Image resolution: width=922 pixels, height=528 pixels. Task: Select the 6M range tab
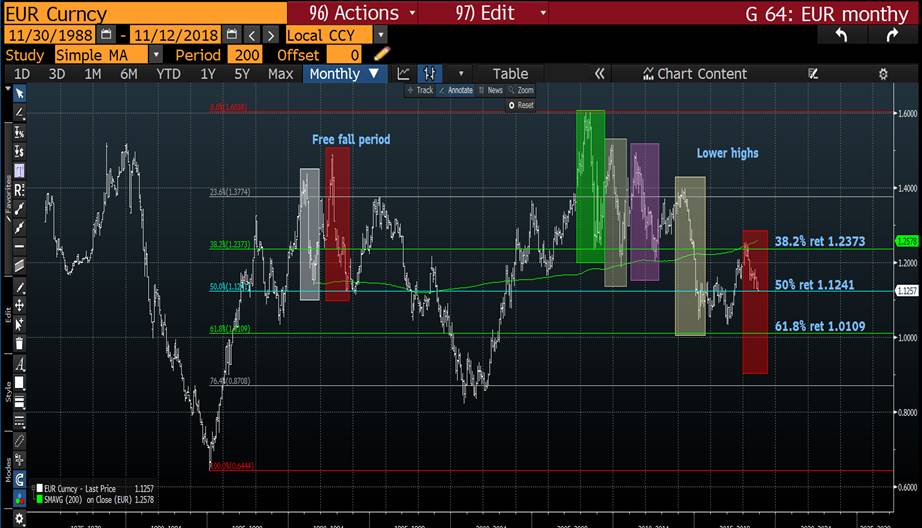pos(129,74)
